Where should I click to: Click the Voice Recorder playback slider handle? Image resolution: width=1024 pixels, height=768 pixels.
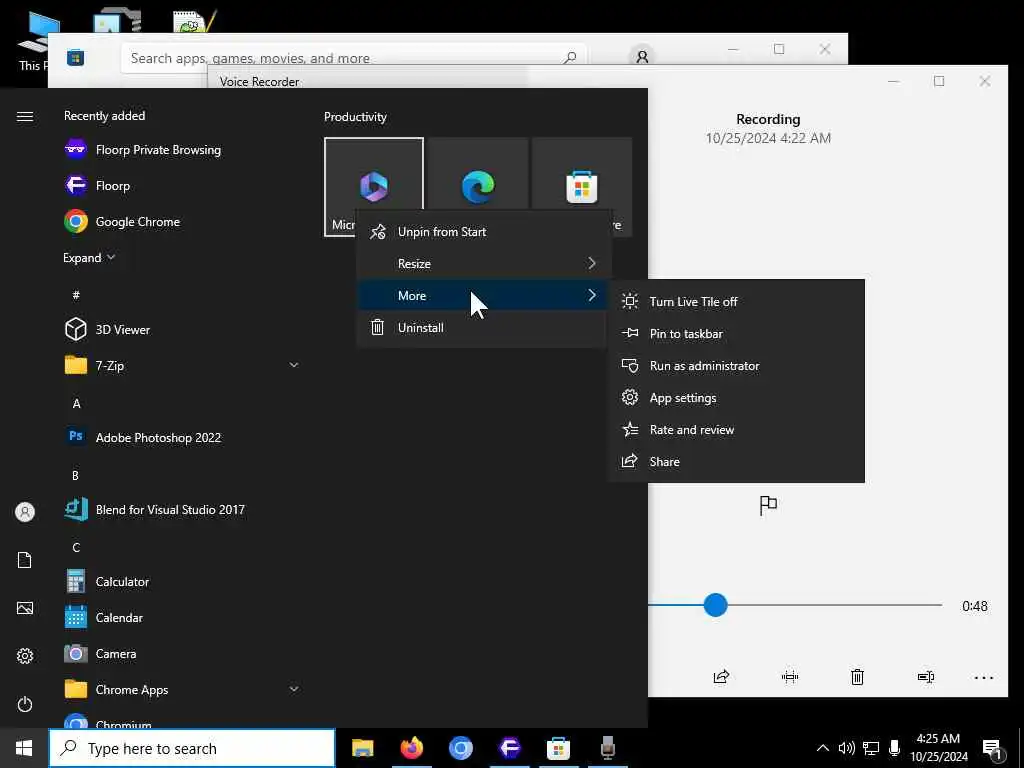pyautogui.click(x=716, y=605)
